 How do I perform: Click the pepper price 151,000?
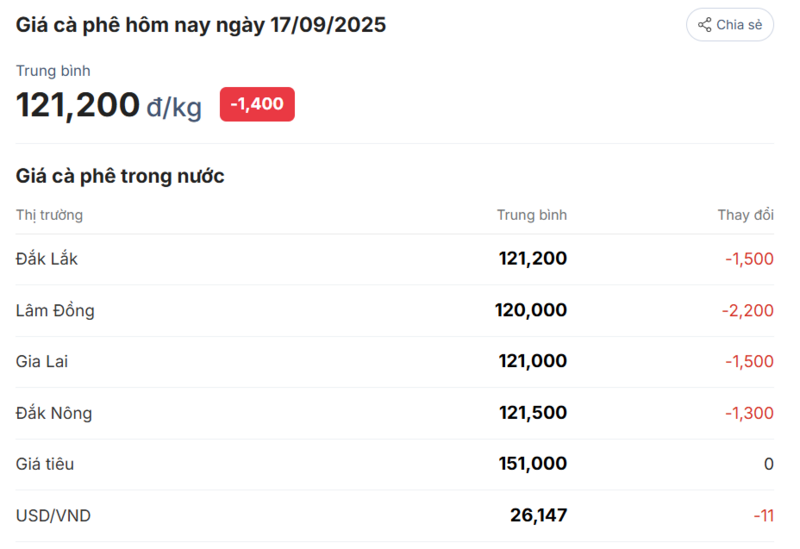coord(533,464)
